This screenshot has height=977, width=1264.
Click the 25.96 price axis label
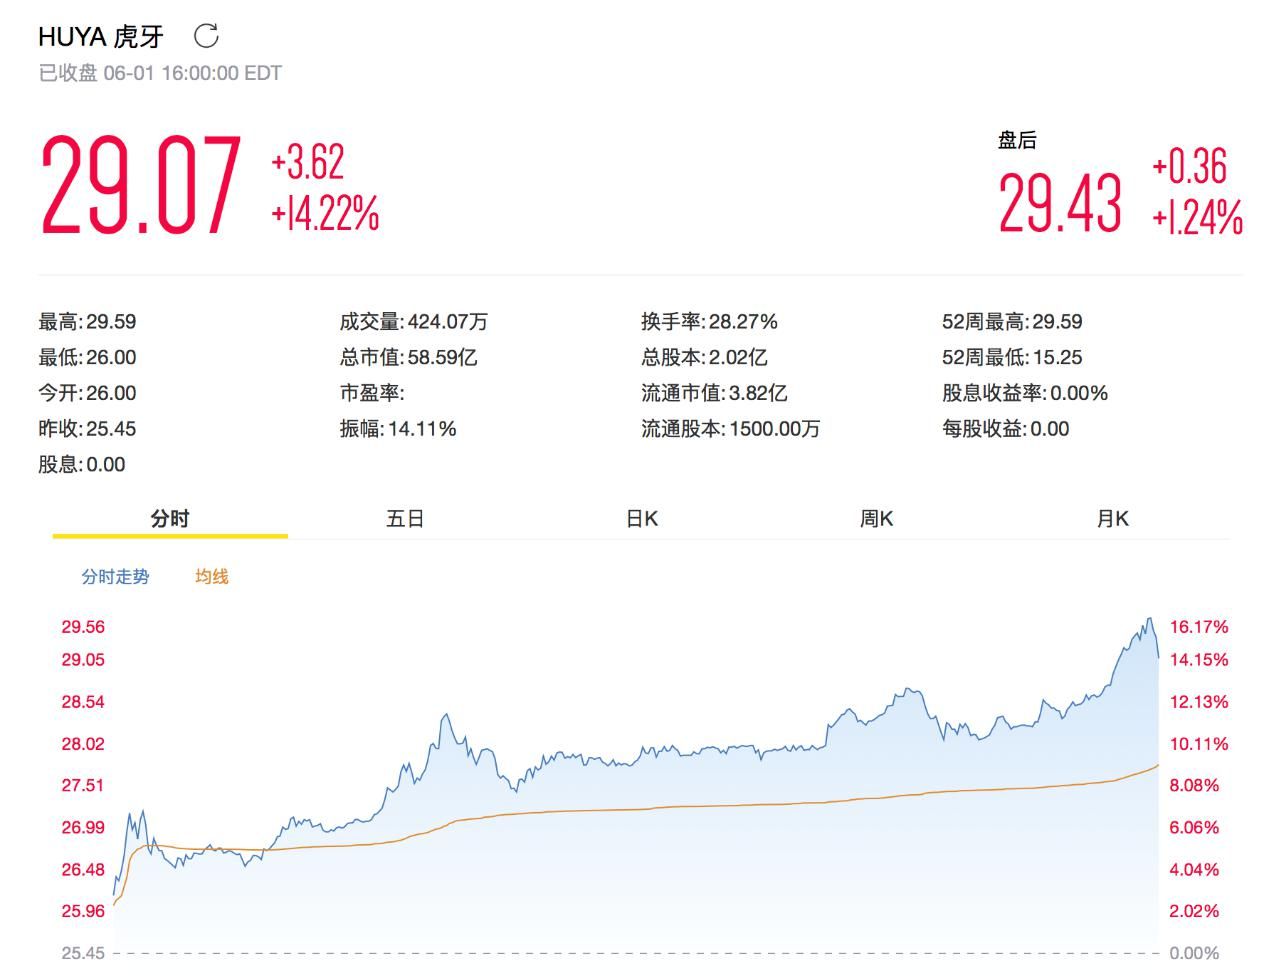click(x=83, y=911)
